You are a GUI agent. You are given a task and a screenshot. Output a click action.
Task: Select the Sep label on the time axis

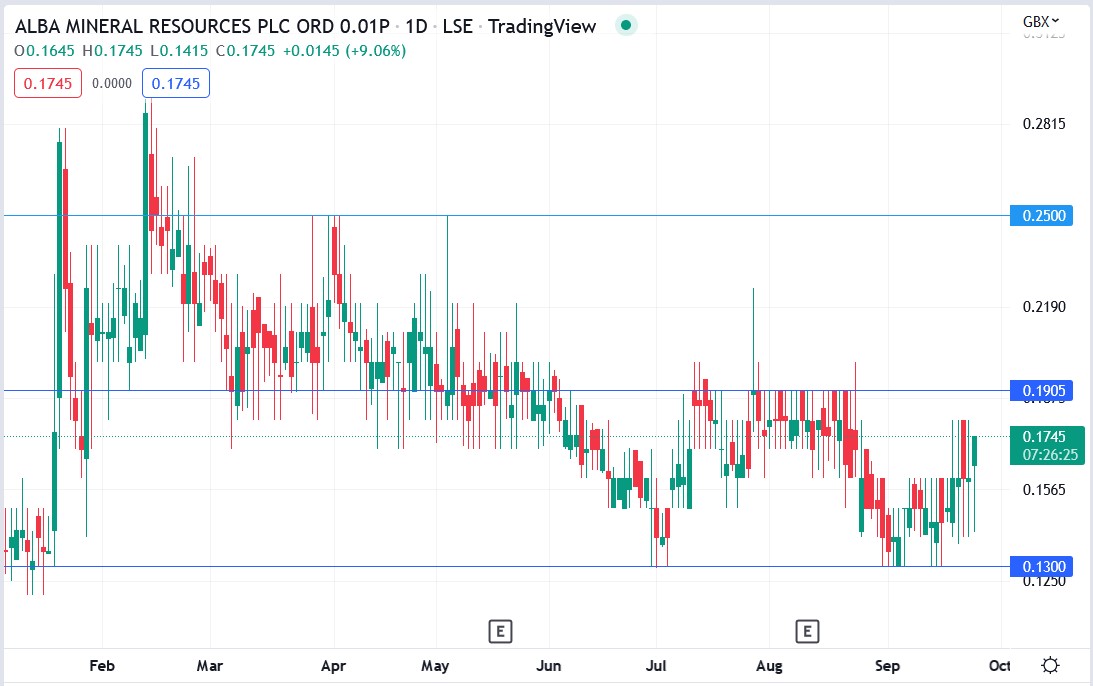888,665
